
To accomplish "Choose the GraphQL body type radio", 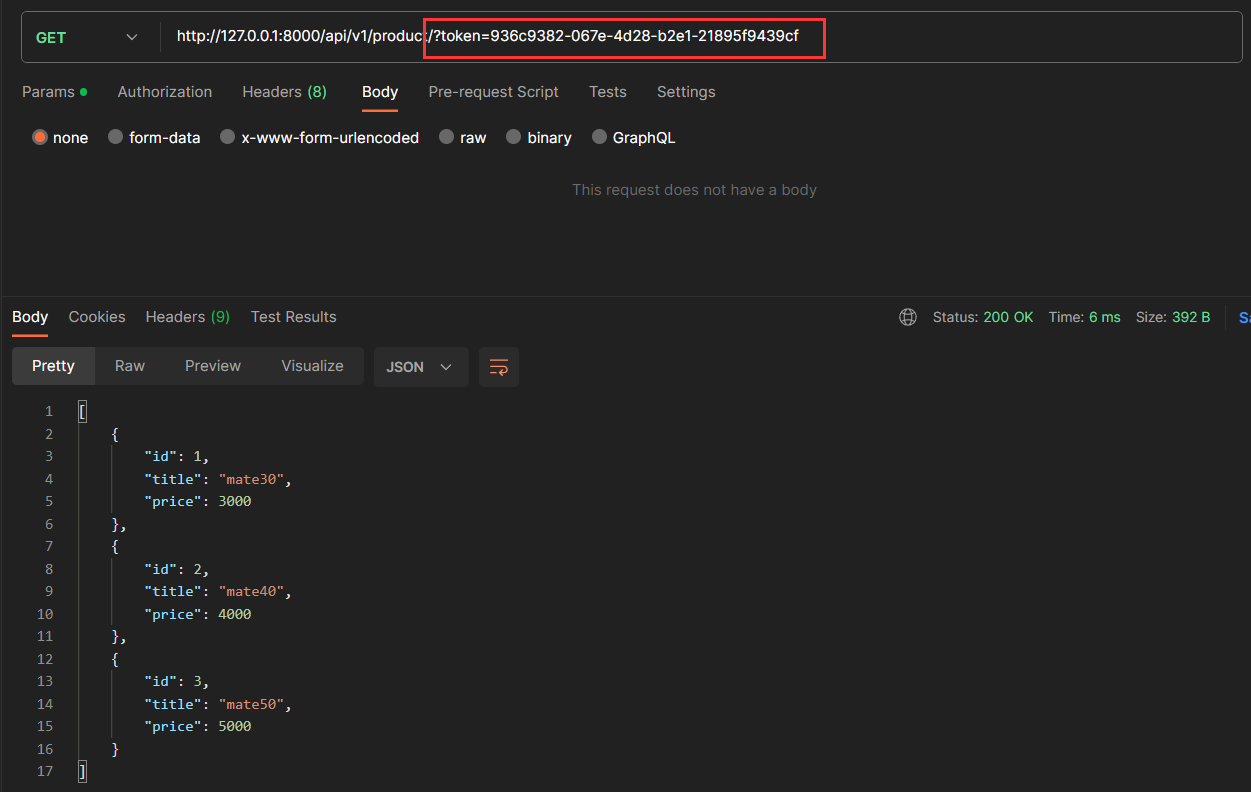I will click(599, 138).
